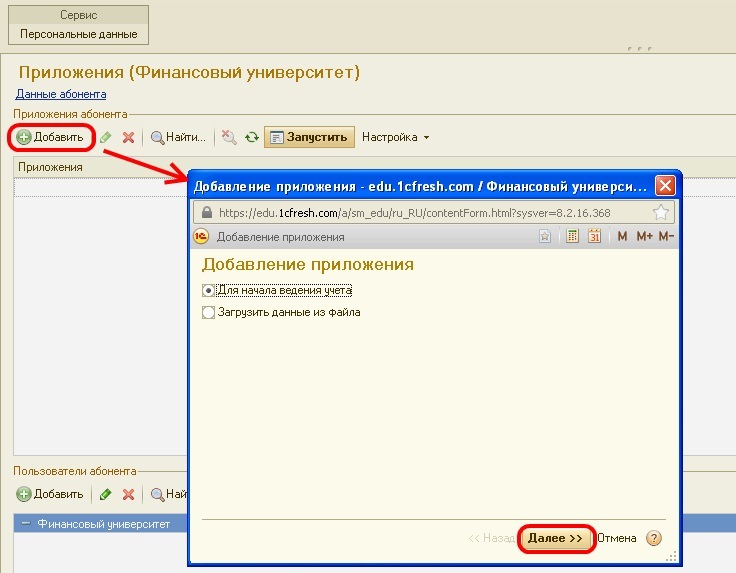Click the Далее >> button
736x573 pixels.
click(x=555, y=538)
